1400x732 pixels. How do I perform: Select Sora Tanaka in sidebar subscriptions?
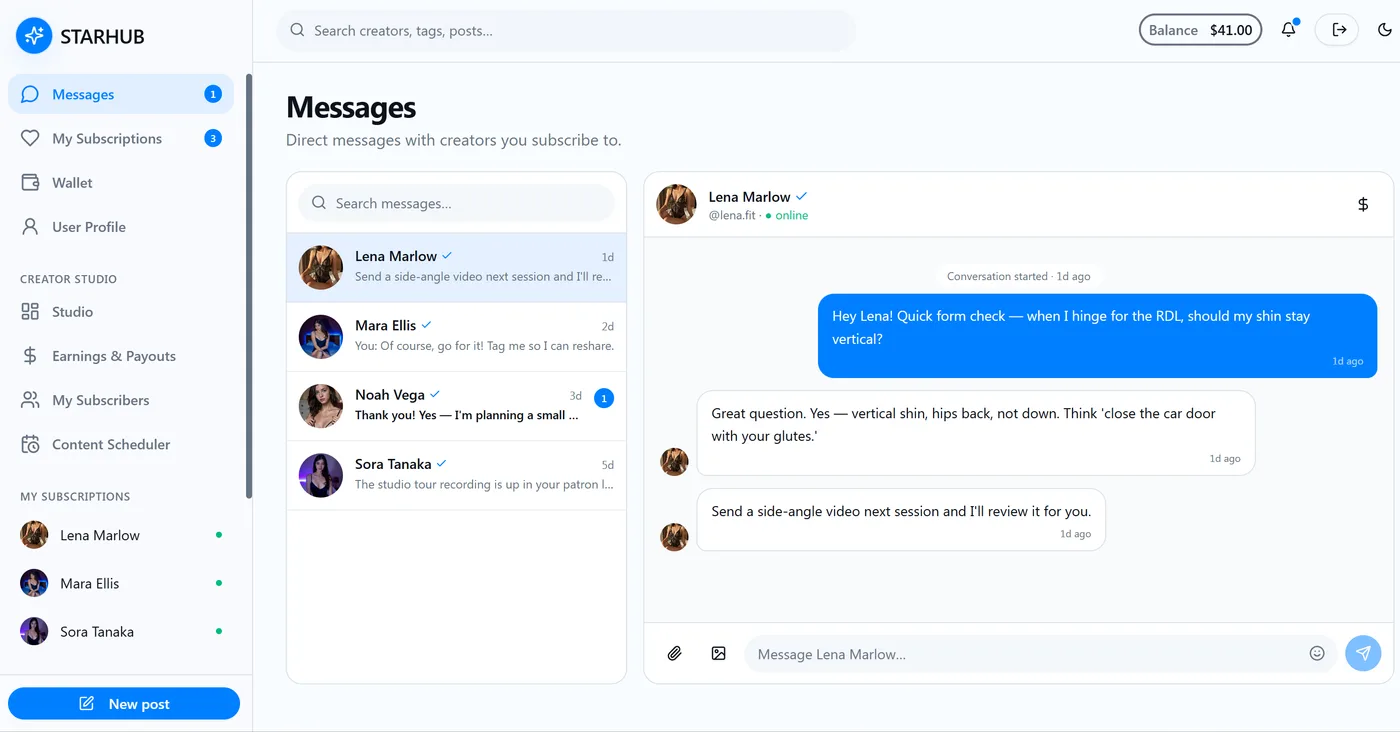[x=121, y=631]
